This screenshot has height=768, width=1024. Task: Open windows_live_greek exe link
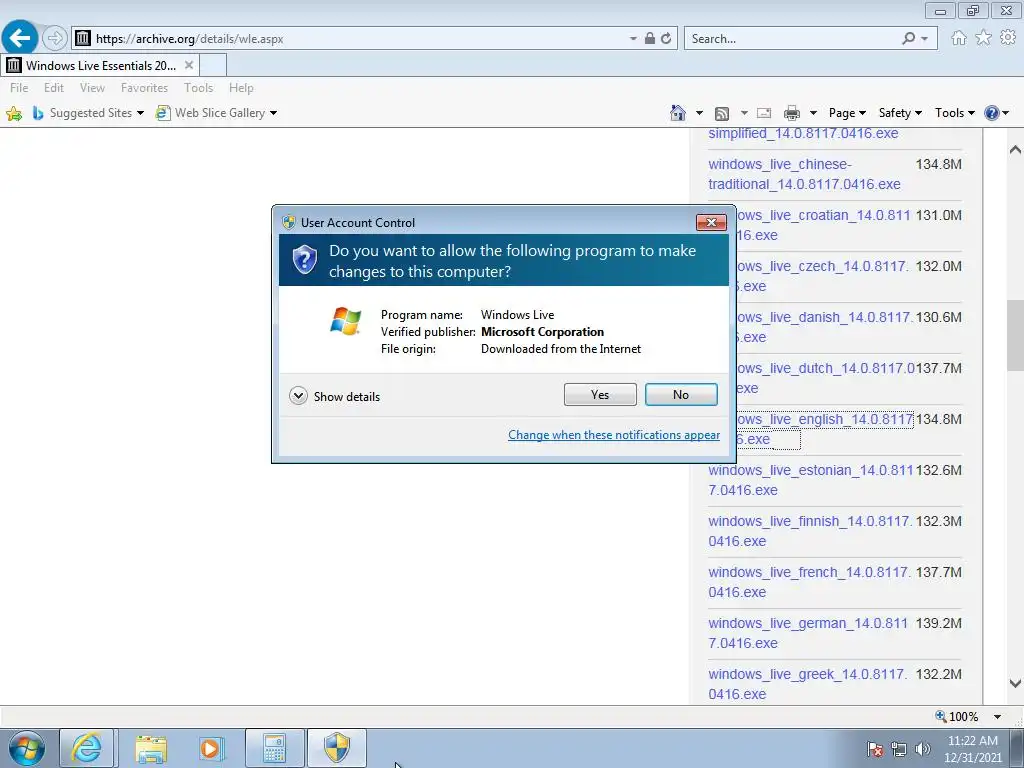click(x=808, y=684)
